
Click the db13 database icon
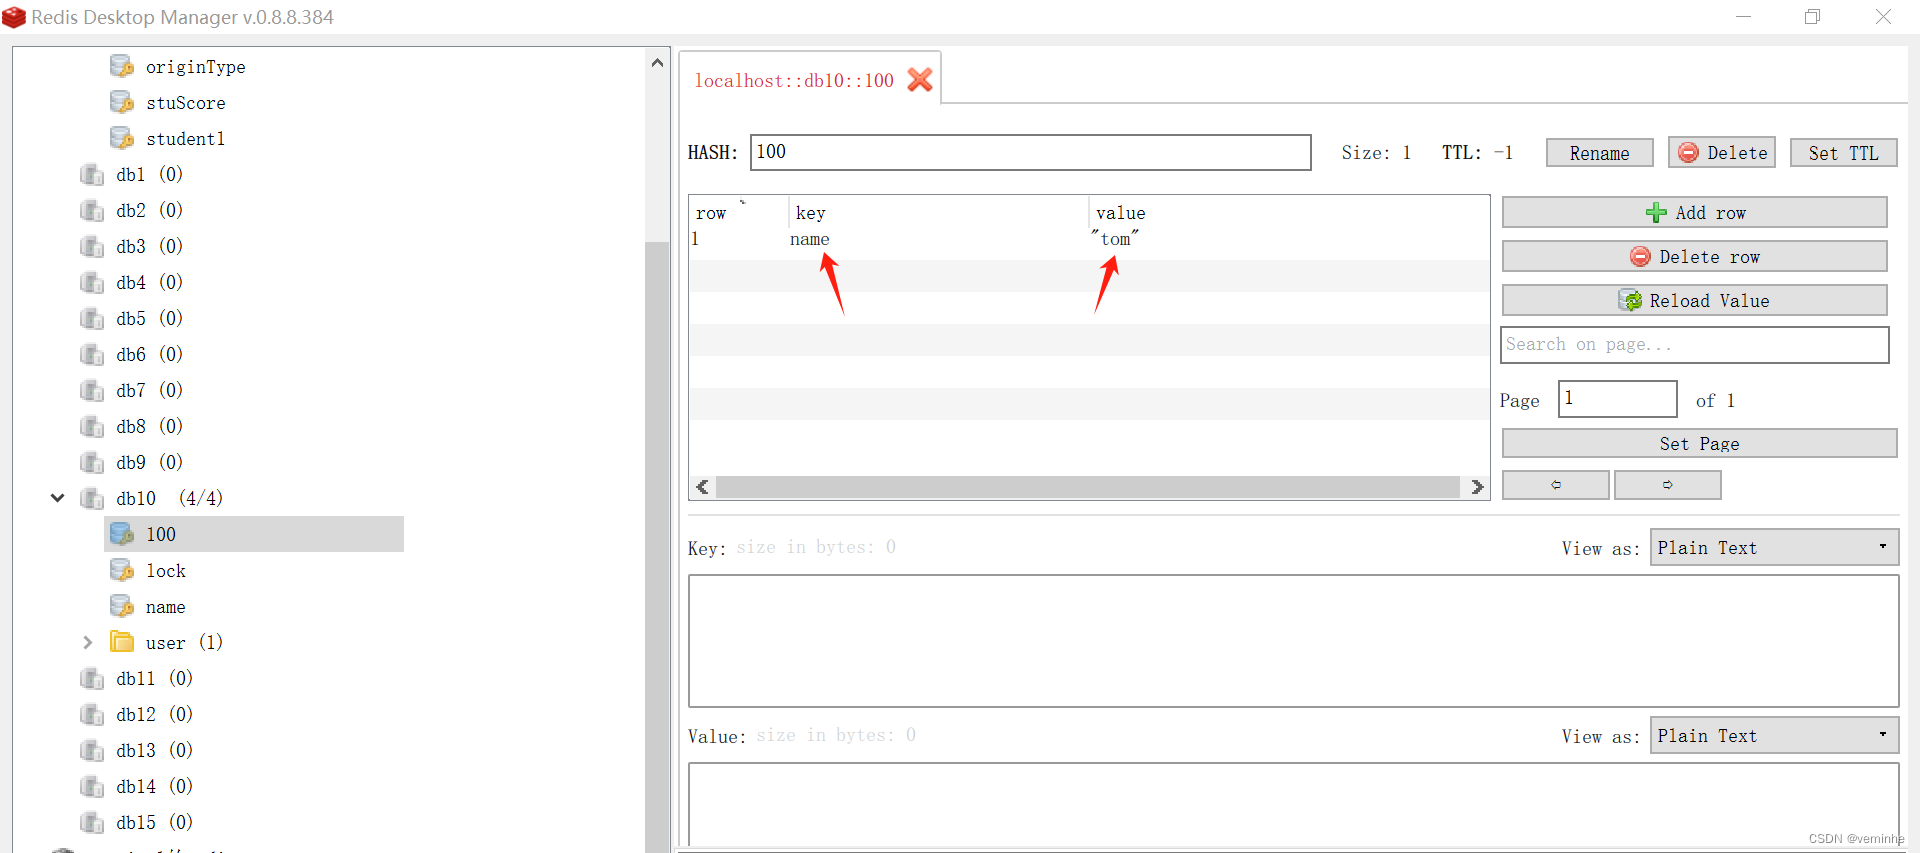click(92, 750)
